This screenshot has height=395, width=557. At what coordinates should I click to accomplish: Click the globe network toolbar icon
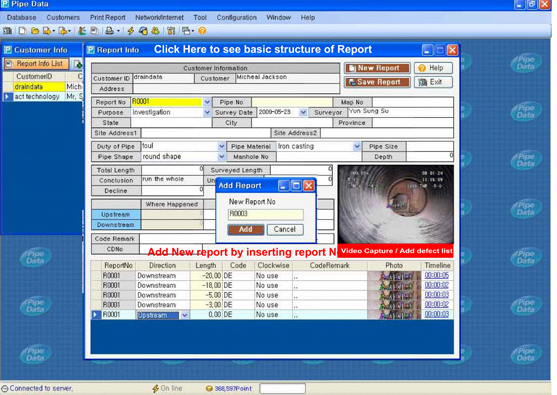click(x=144, y=31)
